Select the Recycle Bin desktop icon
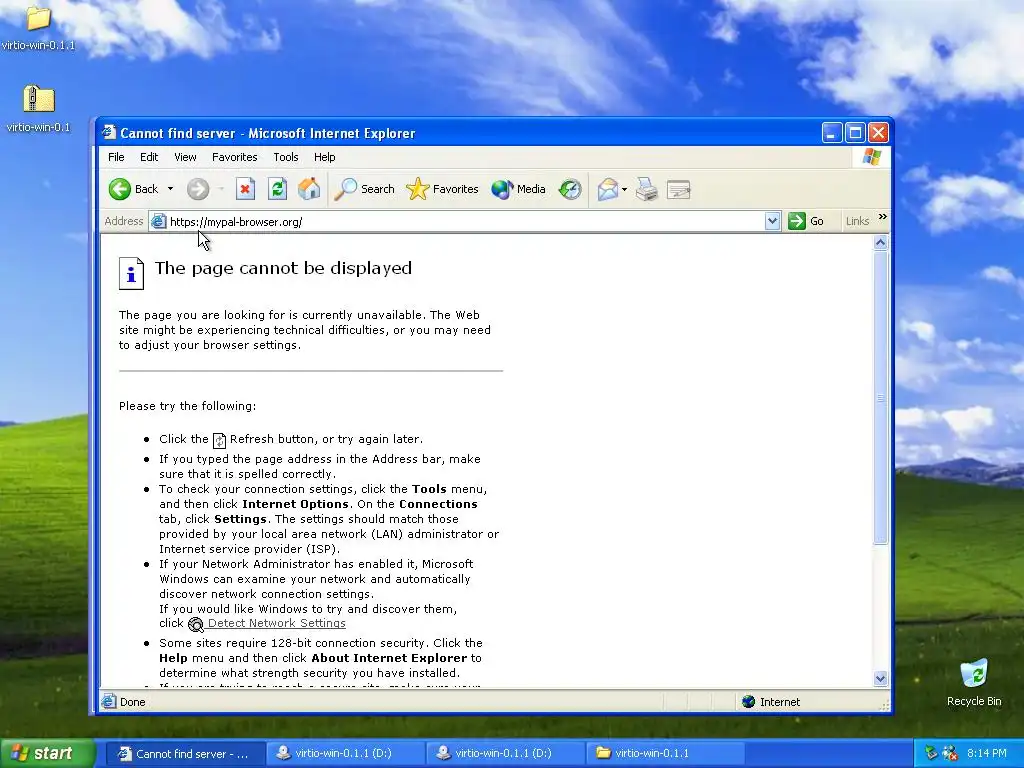This screenshot has height=768, width=1024. click(974, 683)
